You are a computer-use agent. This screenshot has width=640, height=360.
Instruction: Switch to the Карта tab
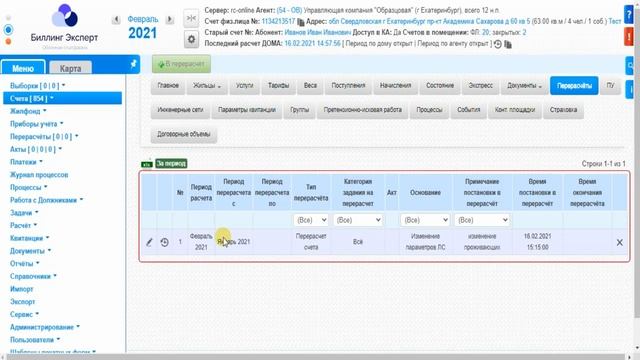click(x=70, y=68)
